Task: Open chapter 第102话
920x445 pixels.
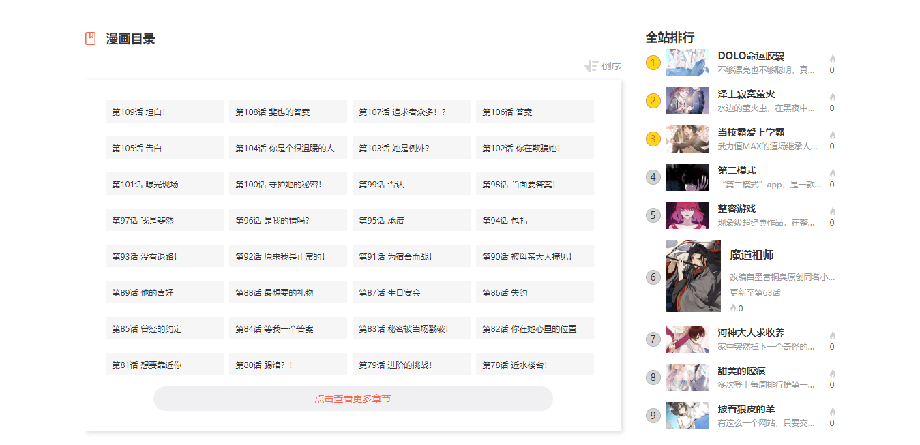Action: (x=535, y=148)
